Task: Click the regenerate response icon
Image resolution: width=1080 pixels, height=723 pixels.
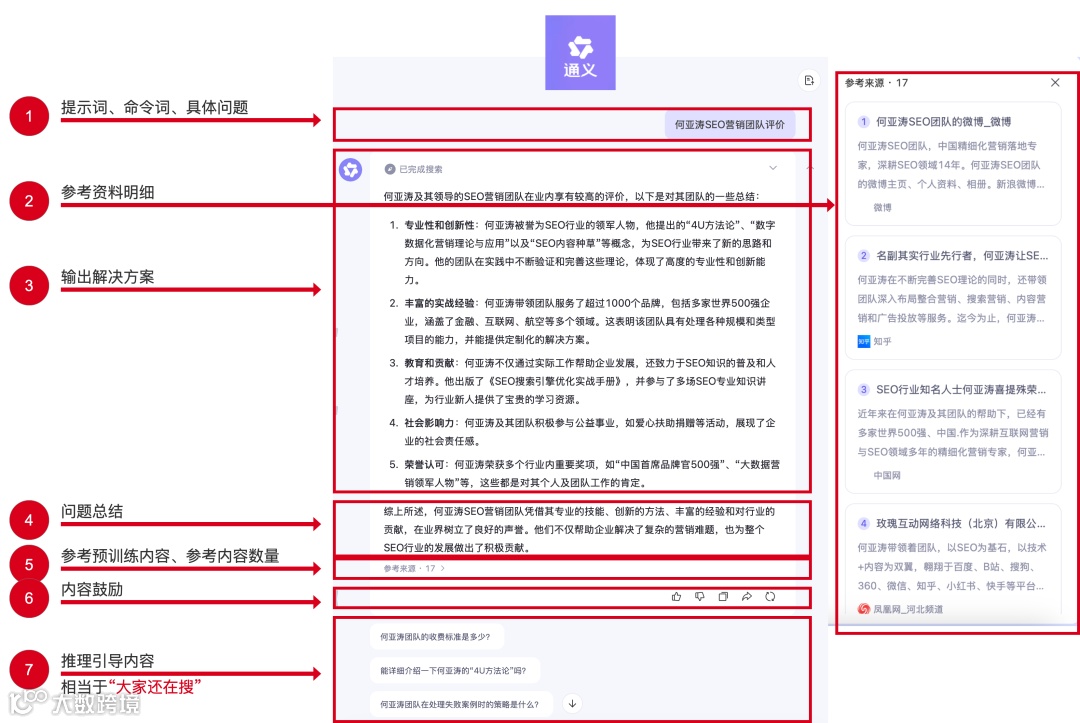Action: [770, 597]
